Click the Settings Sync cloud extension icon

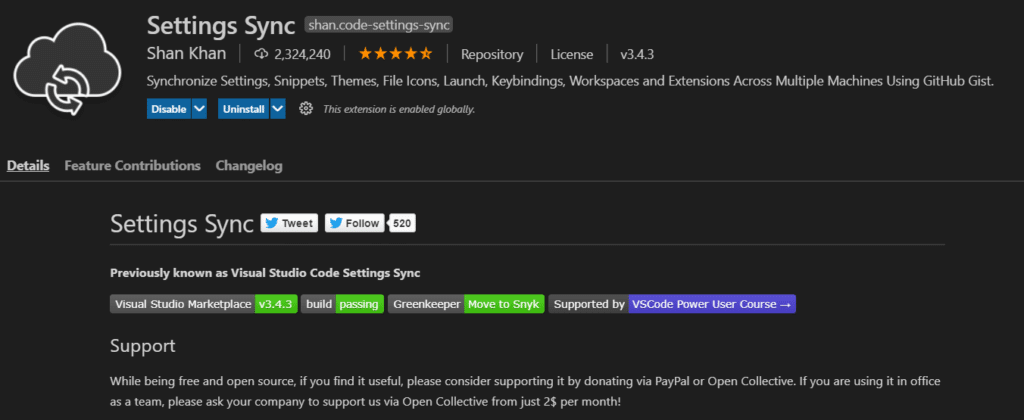(x=68, y=68)
